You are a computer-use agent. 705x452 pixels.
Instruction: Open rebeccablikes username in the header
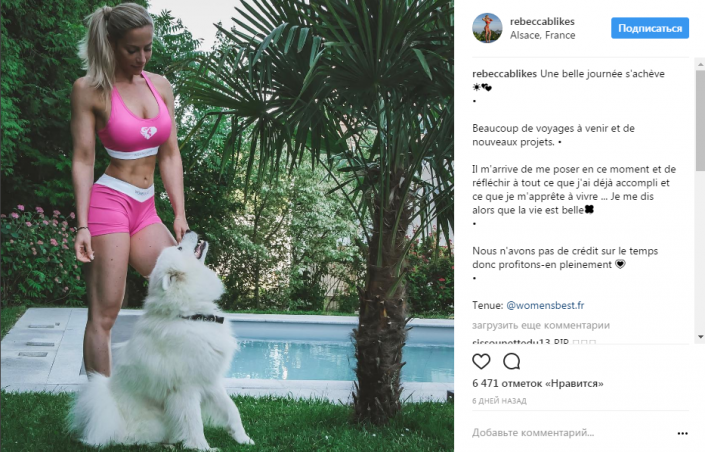tap(542, 21)
